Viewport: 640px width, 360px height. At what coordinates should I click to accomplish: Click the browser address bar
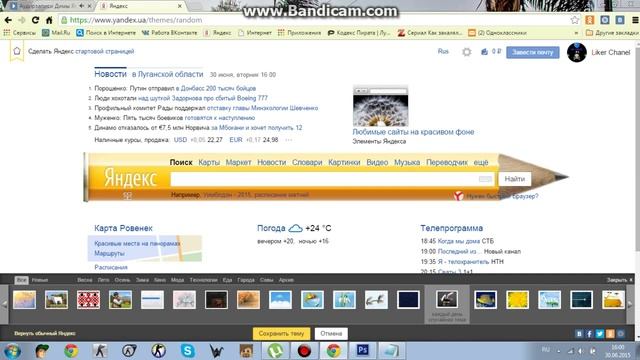[x=314, y=20]
